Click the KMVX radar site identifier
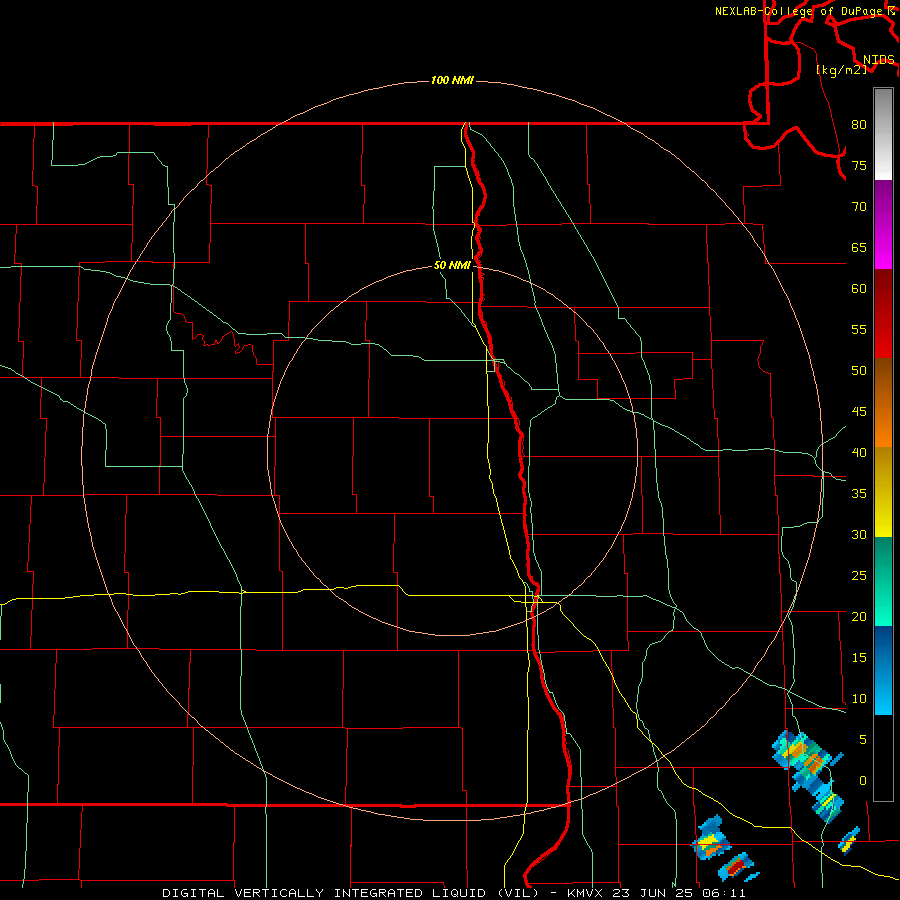This screenshot has width=900, height=900. [585, 893]
